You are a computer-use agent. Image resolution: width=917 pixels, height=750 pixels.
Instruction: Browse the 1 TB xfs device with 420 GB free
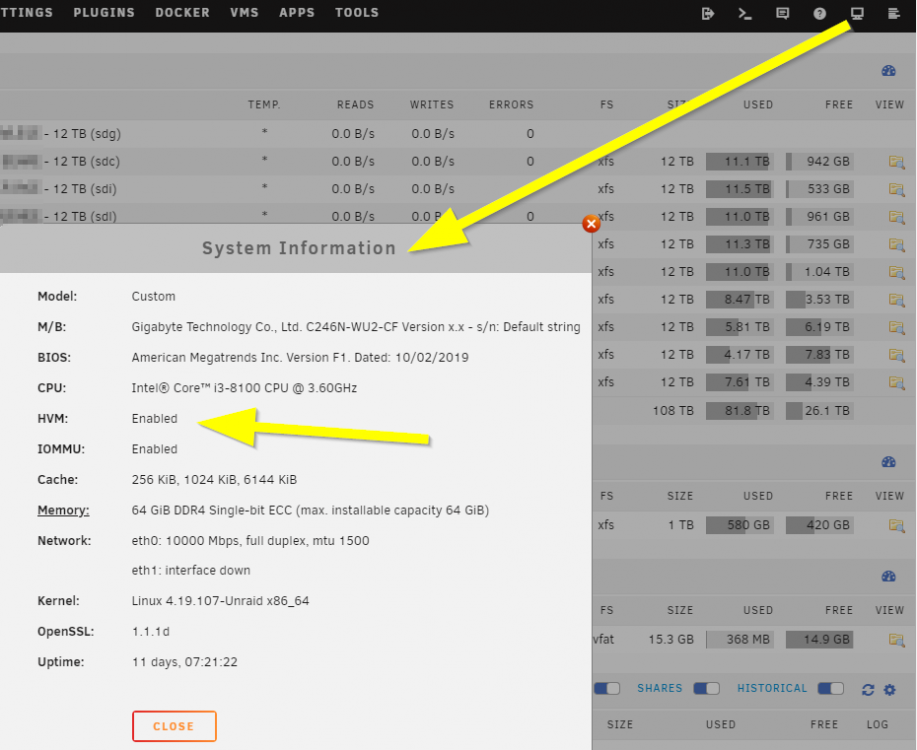[897, 525]
